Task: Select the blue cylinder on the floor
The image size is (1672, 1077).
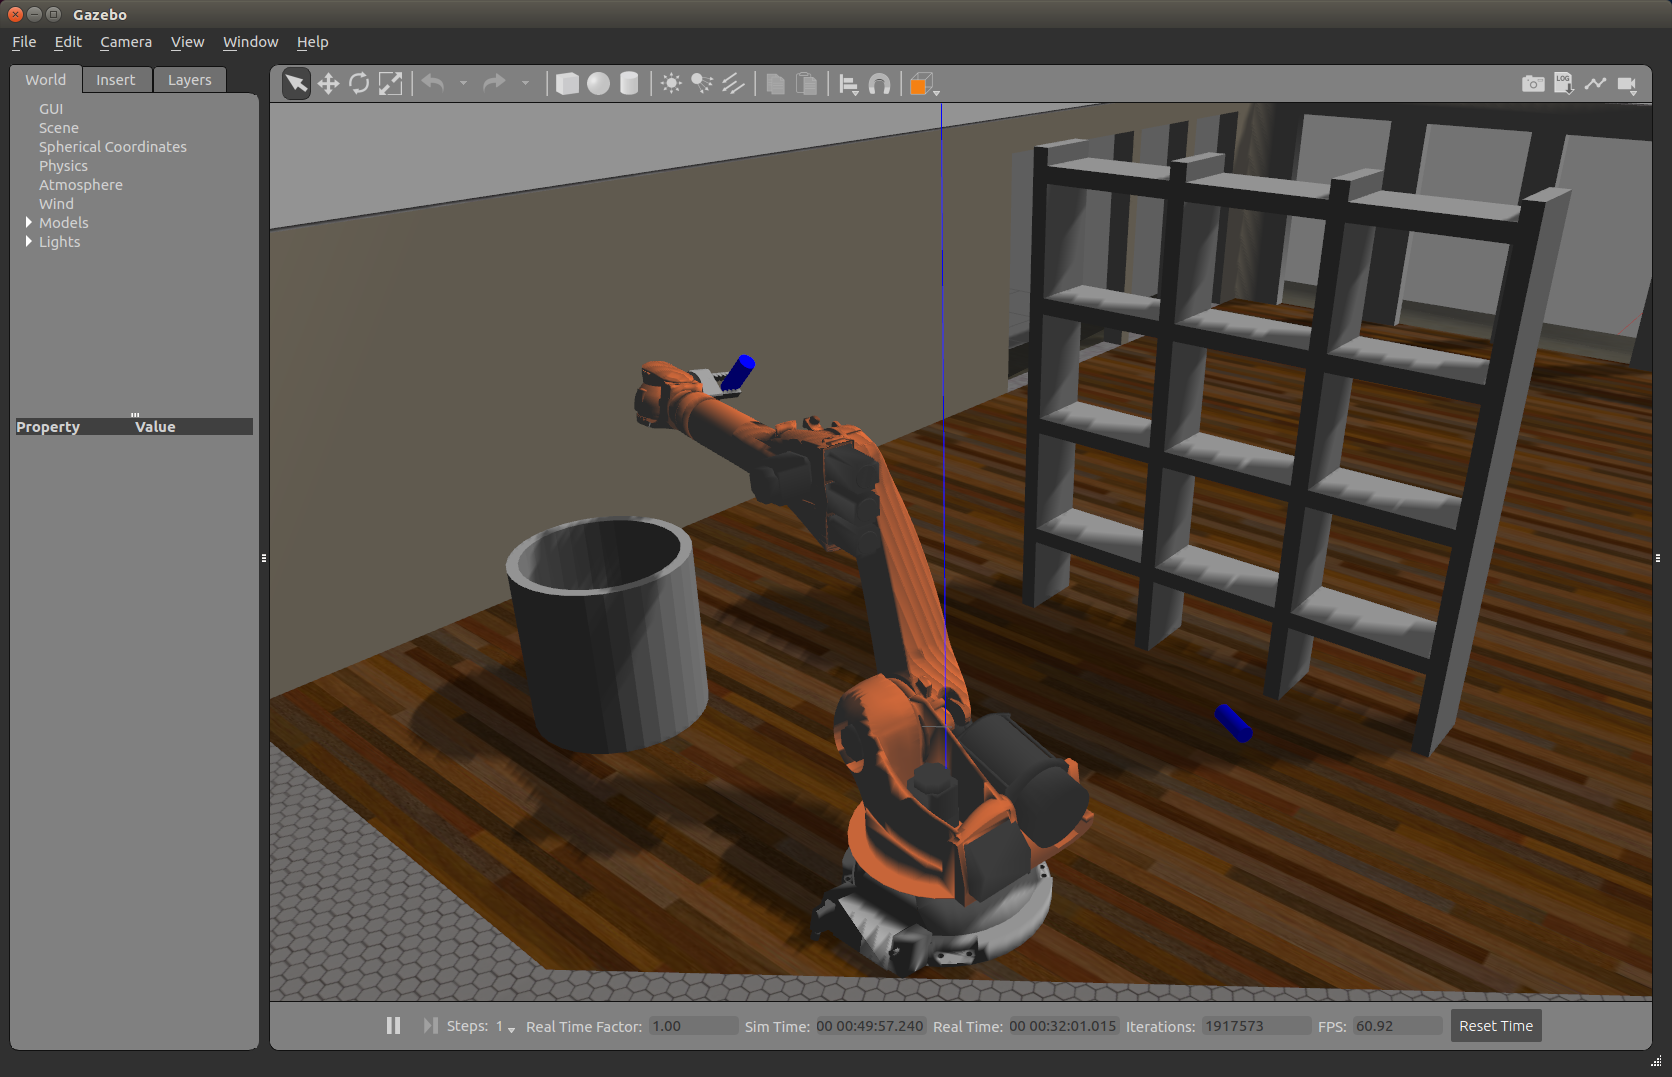Action: coord(1233,723)
